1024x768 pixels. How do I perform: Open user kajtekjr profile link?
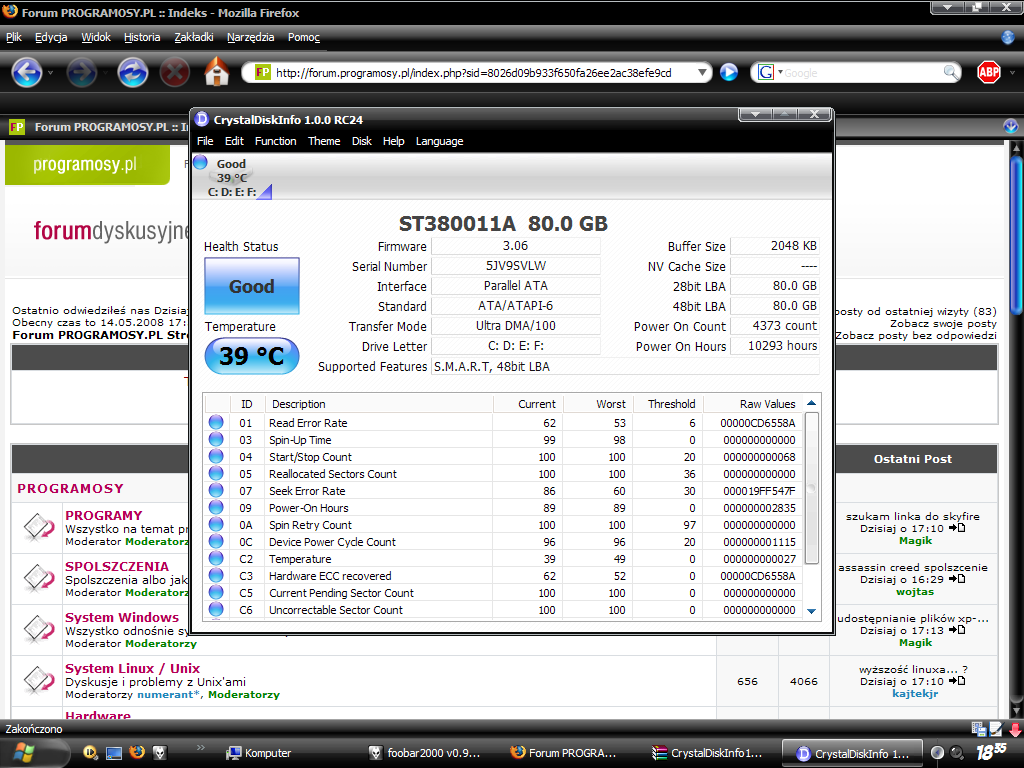click(915, 694)
